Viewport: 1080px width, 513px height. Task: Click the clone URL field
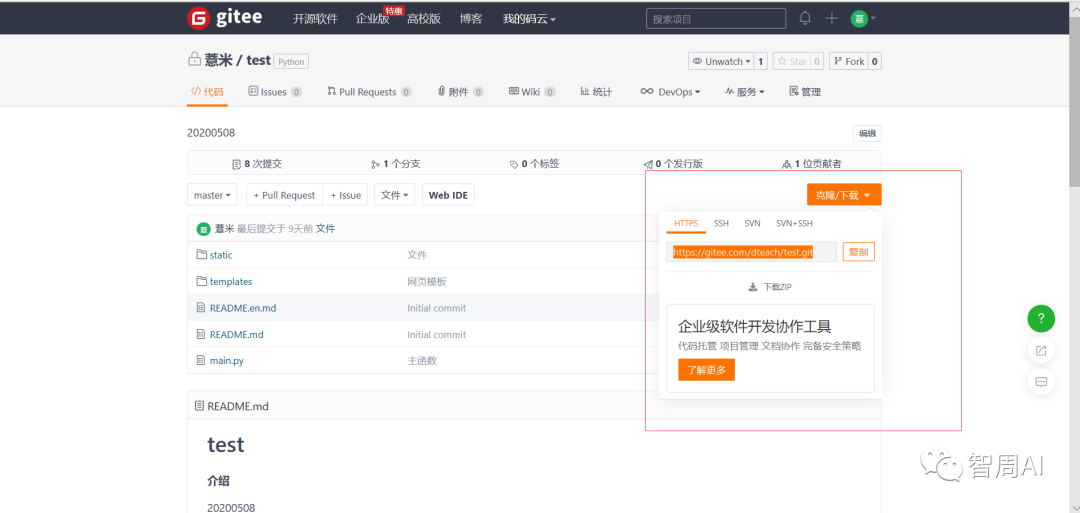751,252
